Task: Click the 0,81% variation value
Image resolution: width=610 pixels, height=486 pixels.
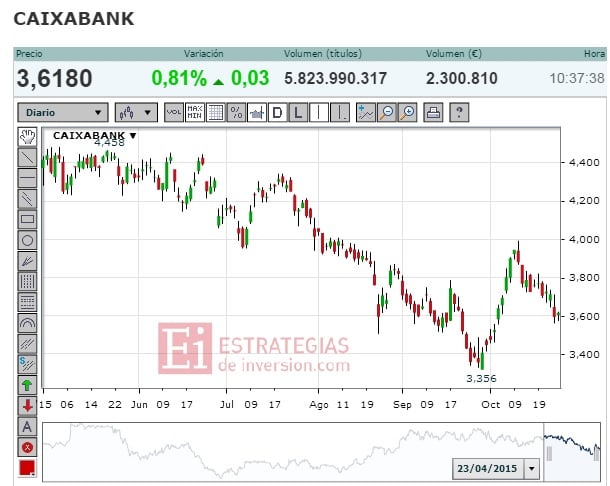Action: point(179,78)
